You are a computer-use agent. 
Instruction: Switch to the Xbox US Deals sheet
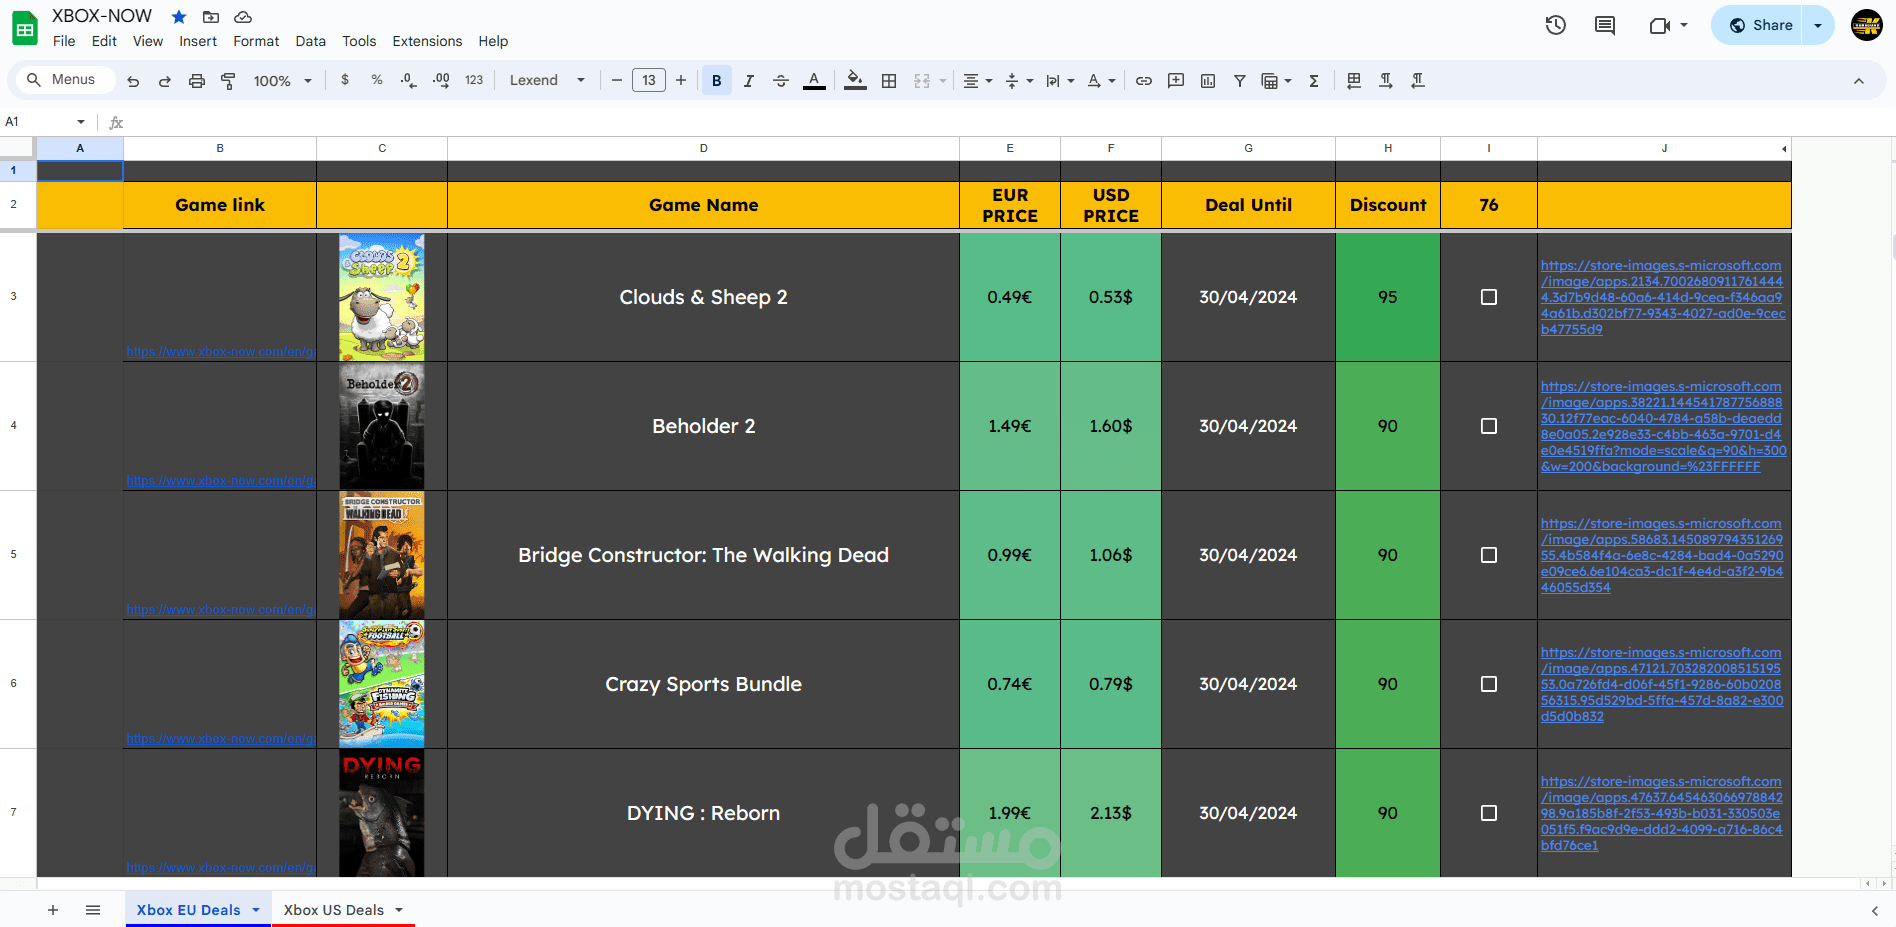[334, 910]
